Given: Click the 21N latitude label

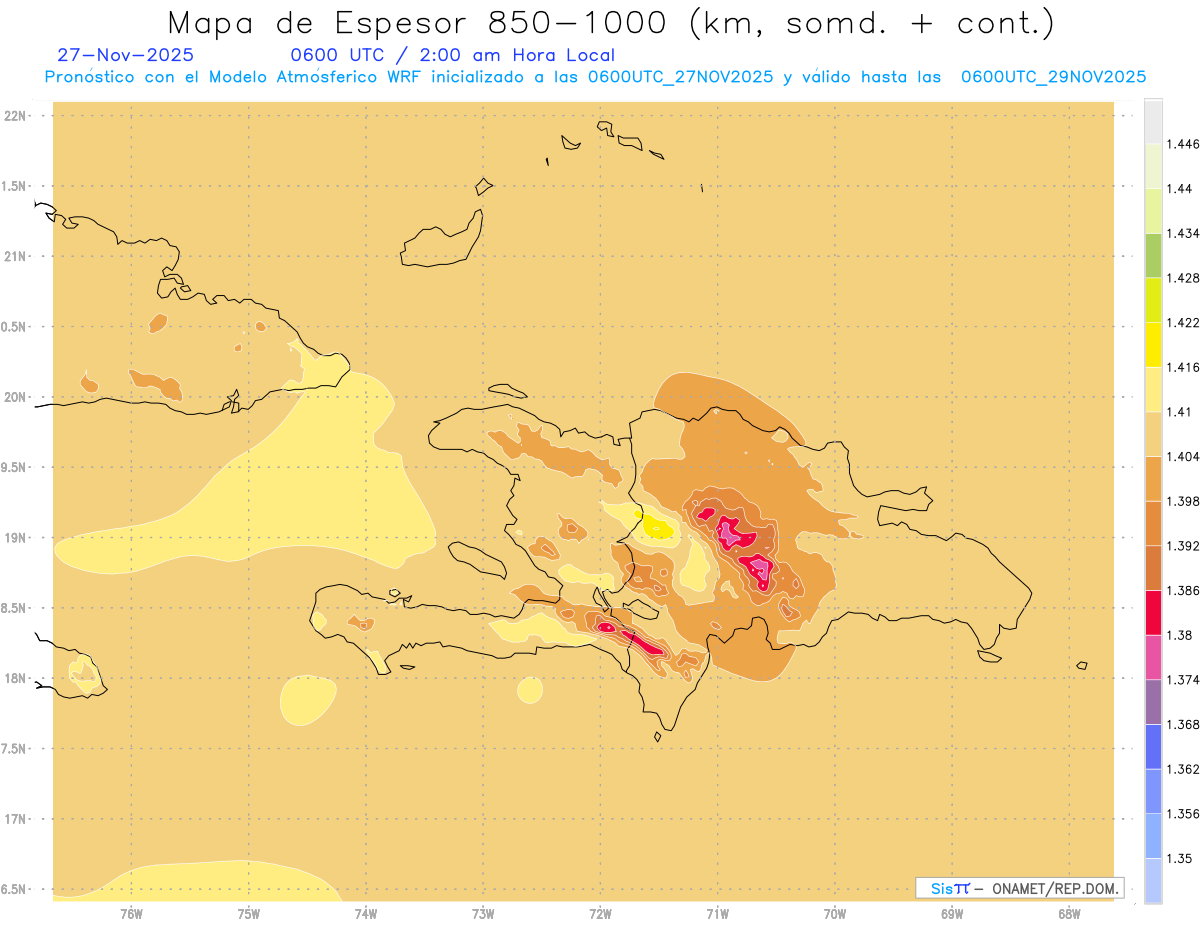Looking at the screenshot, I should (x=15, y=256).
